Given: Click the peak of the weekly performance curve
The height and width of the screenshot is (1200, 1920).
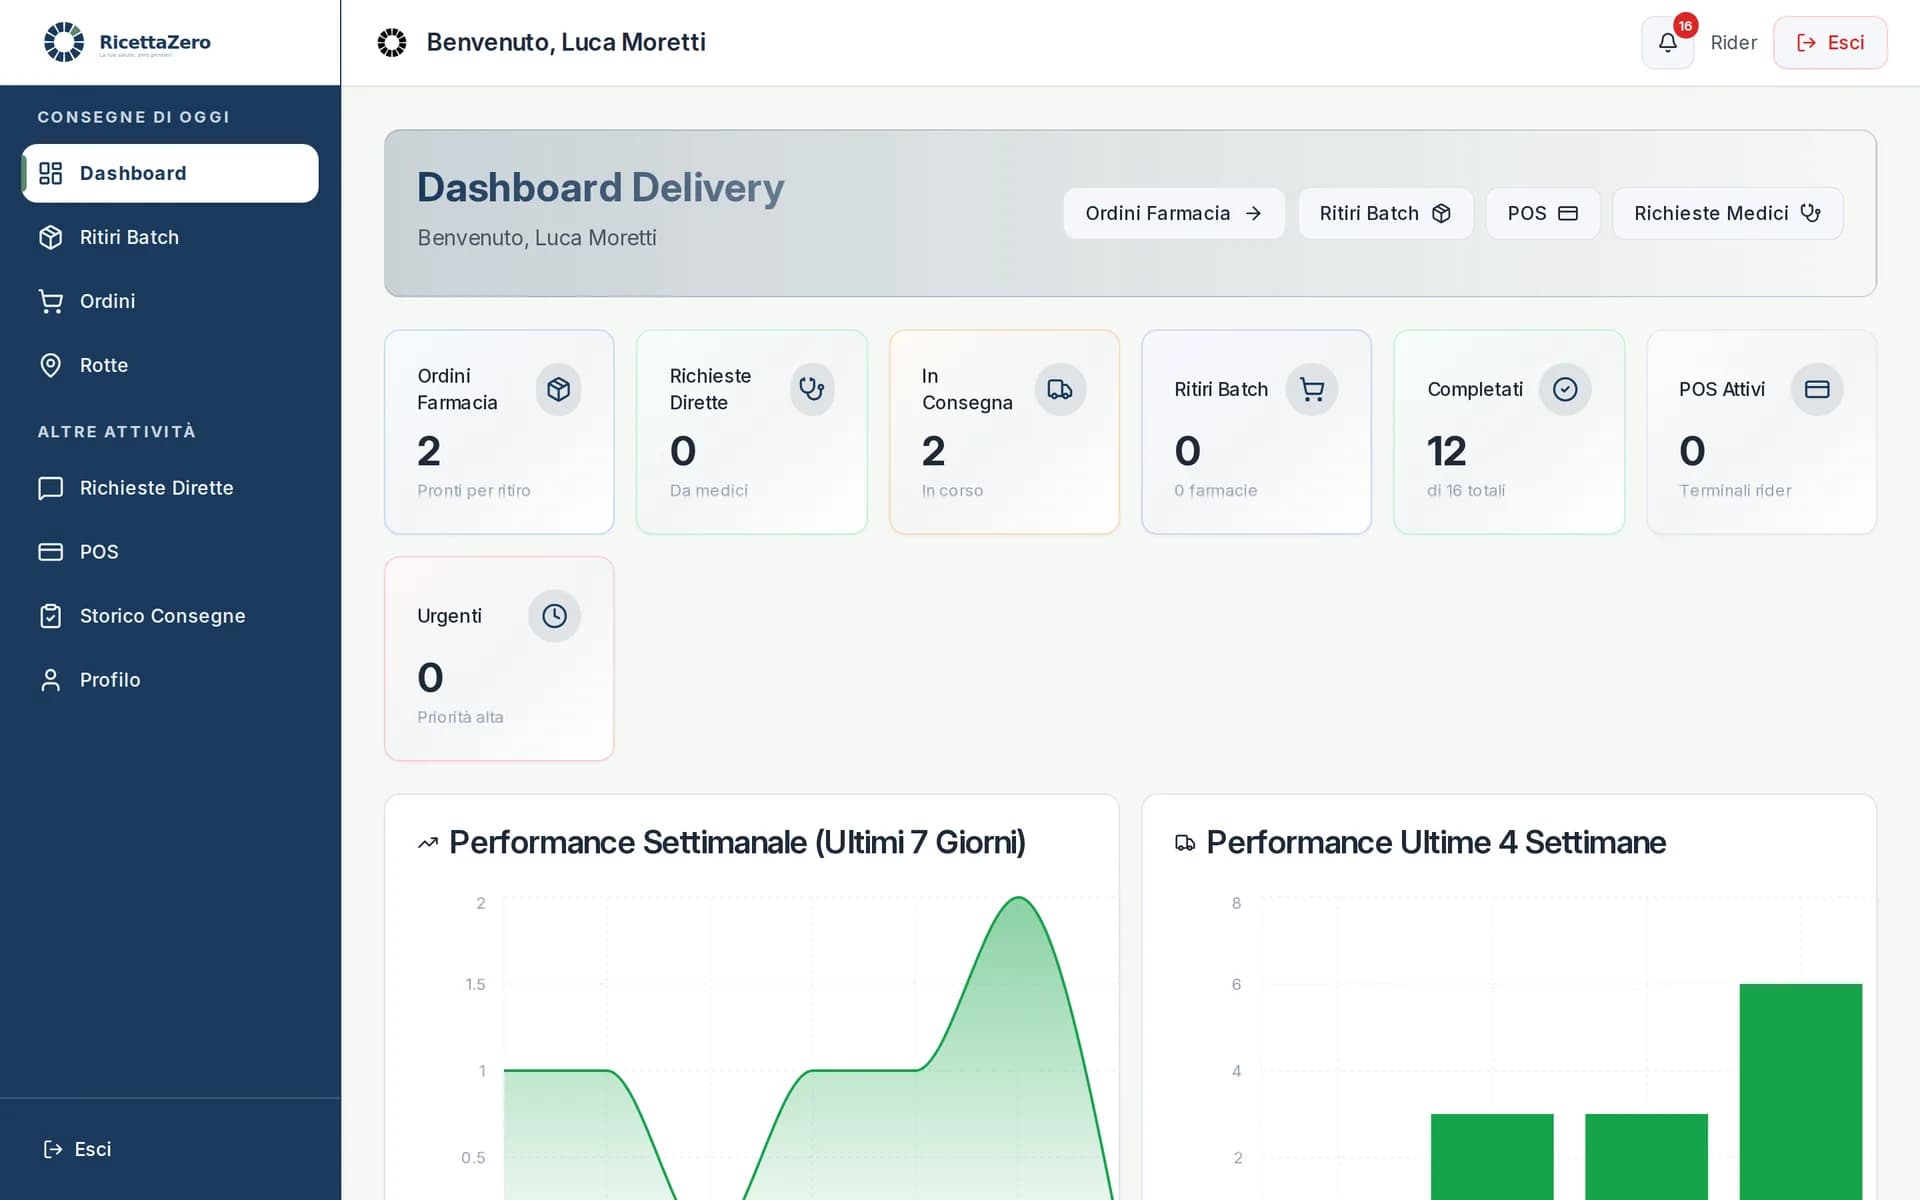Looking at the screenshot, I should [1019, 899].
